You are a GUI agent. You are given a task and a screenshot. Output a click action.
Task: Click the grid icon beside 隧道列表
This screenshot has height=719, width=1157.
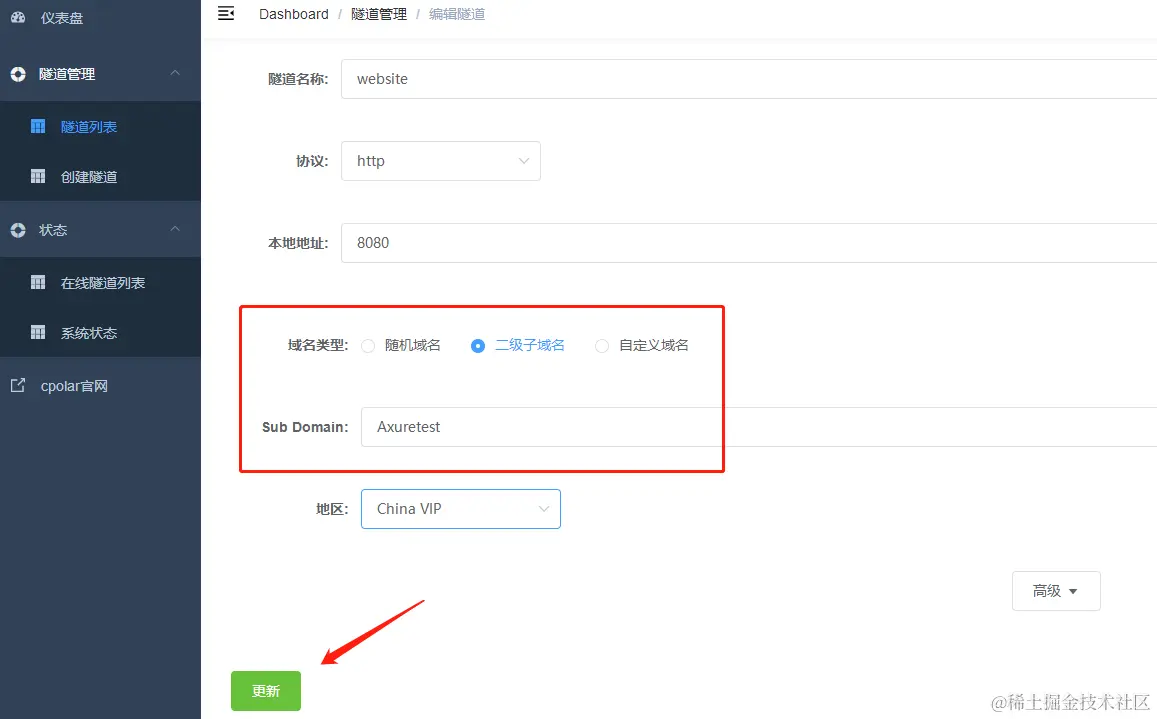coord(38,126)
